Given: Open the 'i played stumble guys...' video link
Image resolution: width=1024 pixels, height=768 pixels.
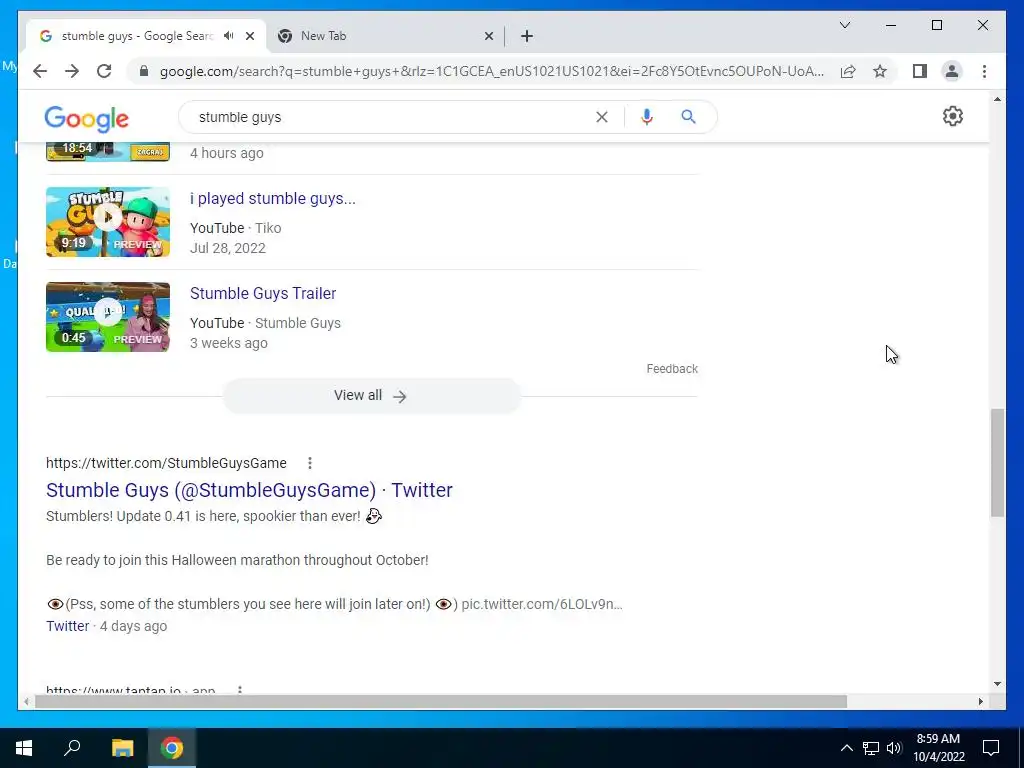Looking at the screenshot, I should point(273,199).
